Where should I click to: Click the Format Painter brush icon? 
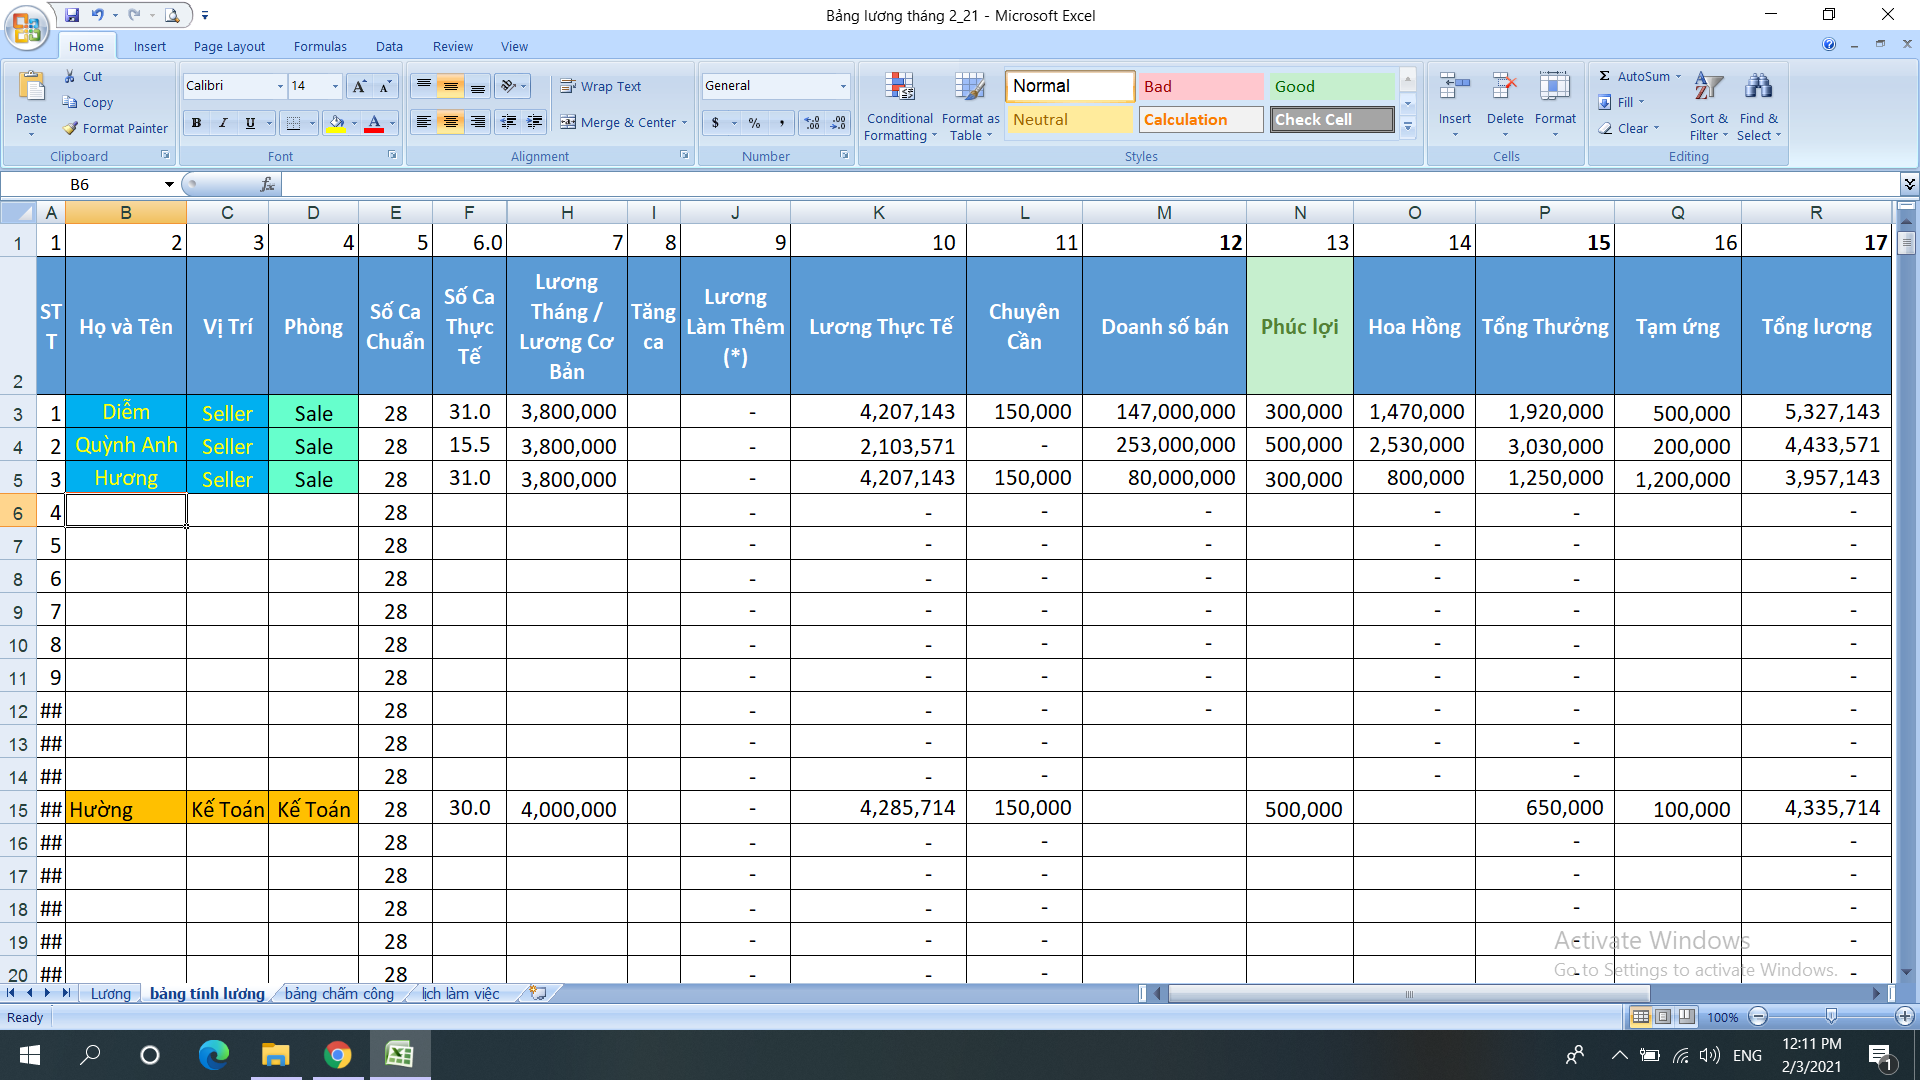tap(71, 128)
